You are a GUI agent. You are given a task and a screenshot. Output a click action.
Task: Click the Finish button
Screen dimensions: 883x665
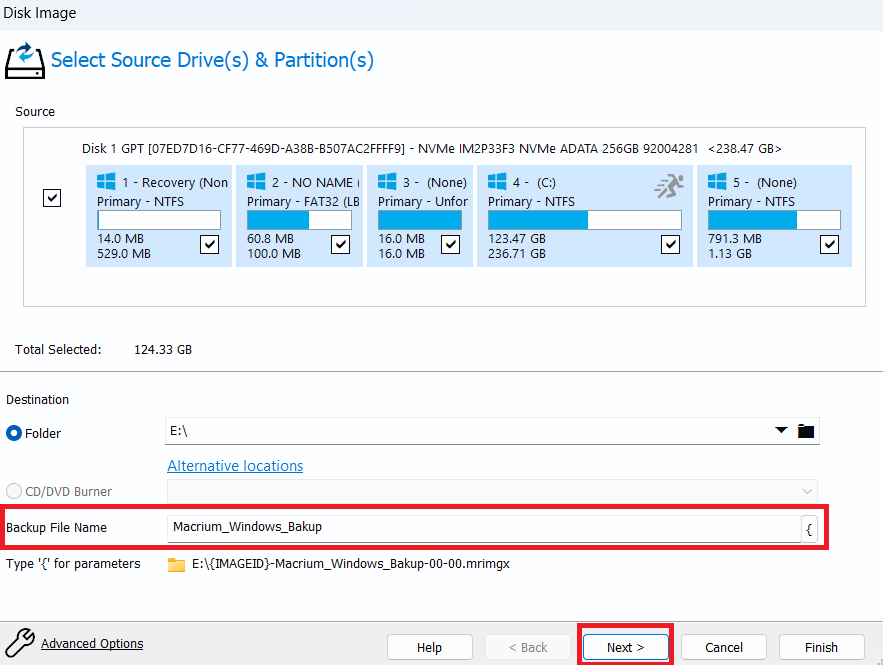point(822,647)
